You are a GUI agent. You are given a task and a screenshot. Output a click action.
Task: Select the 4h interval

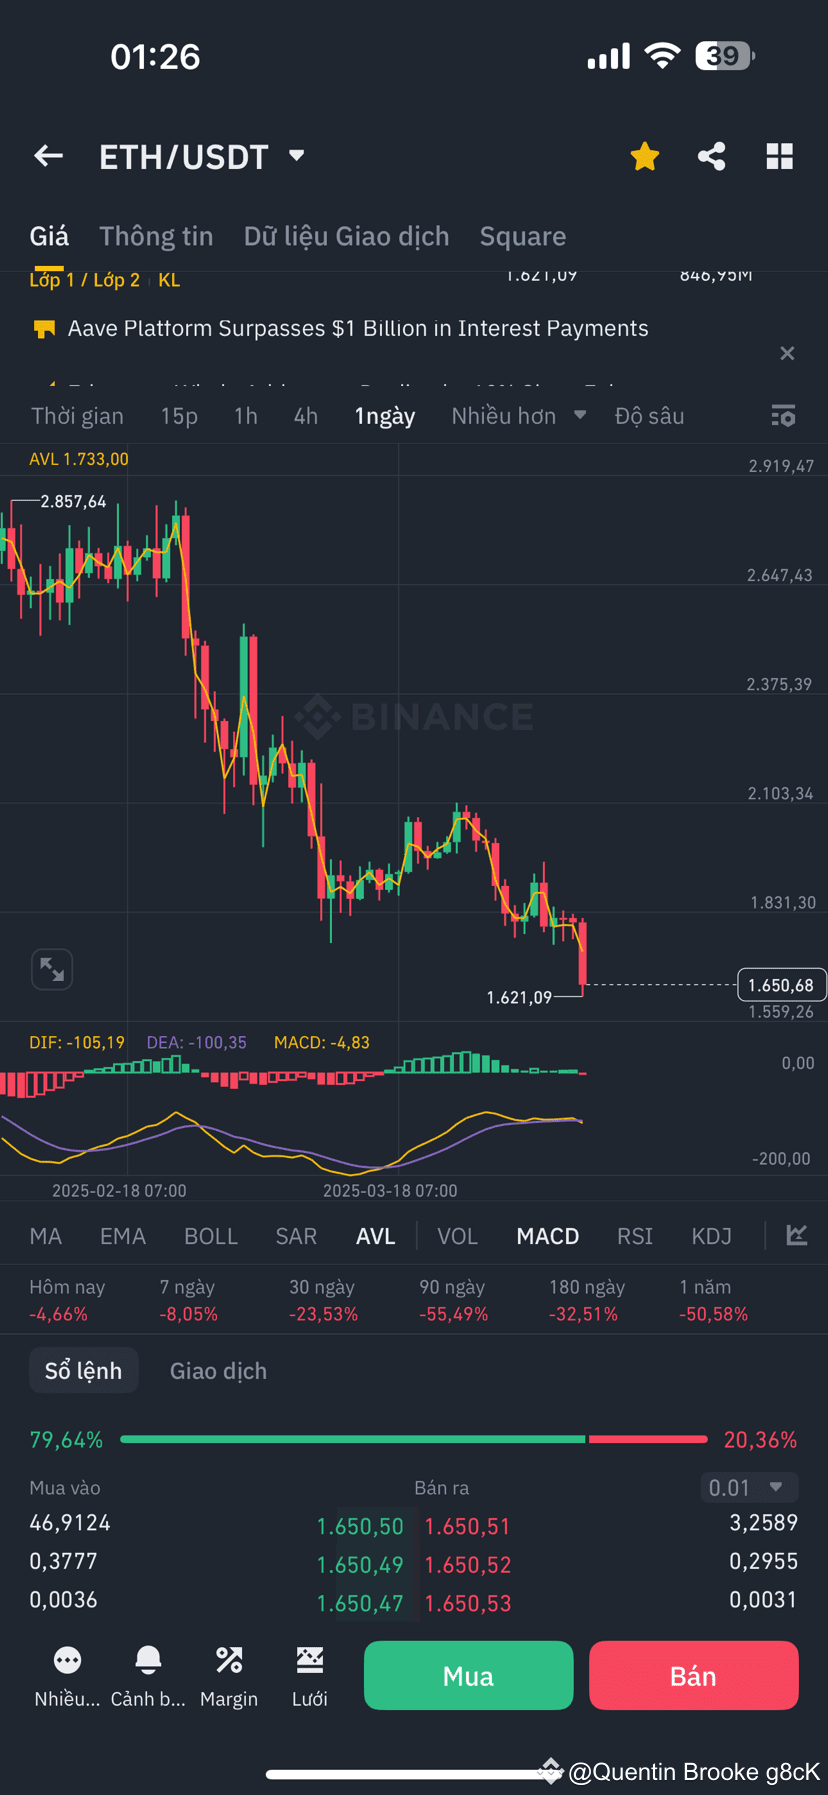point(306,416)
